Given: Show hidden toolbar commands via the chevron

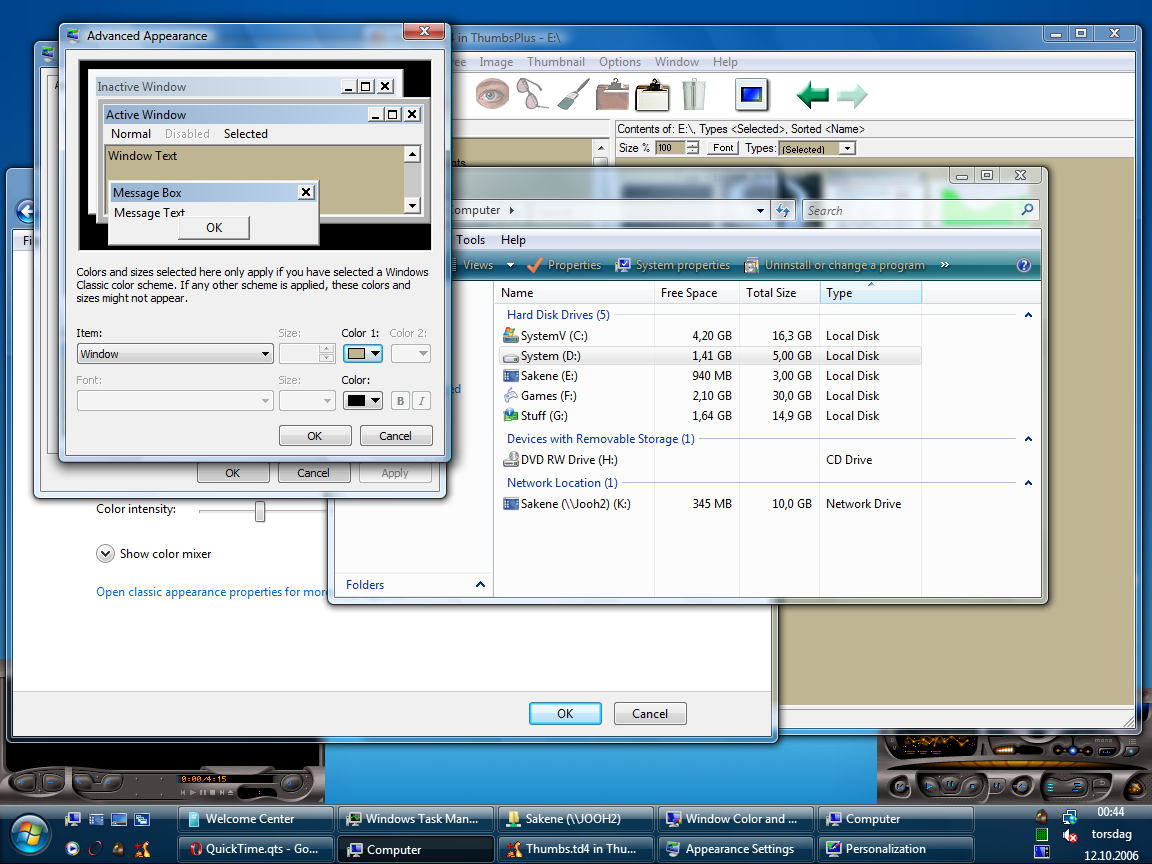Looking at the screenshot, I should pyautogui.click(x=945, y=264).
